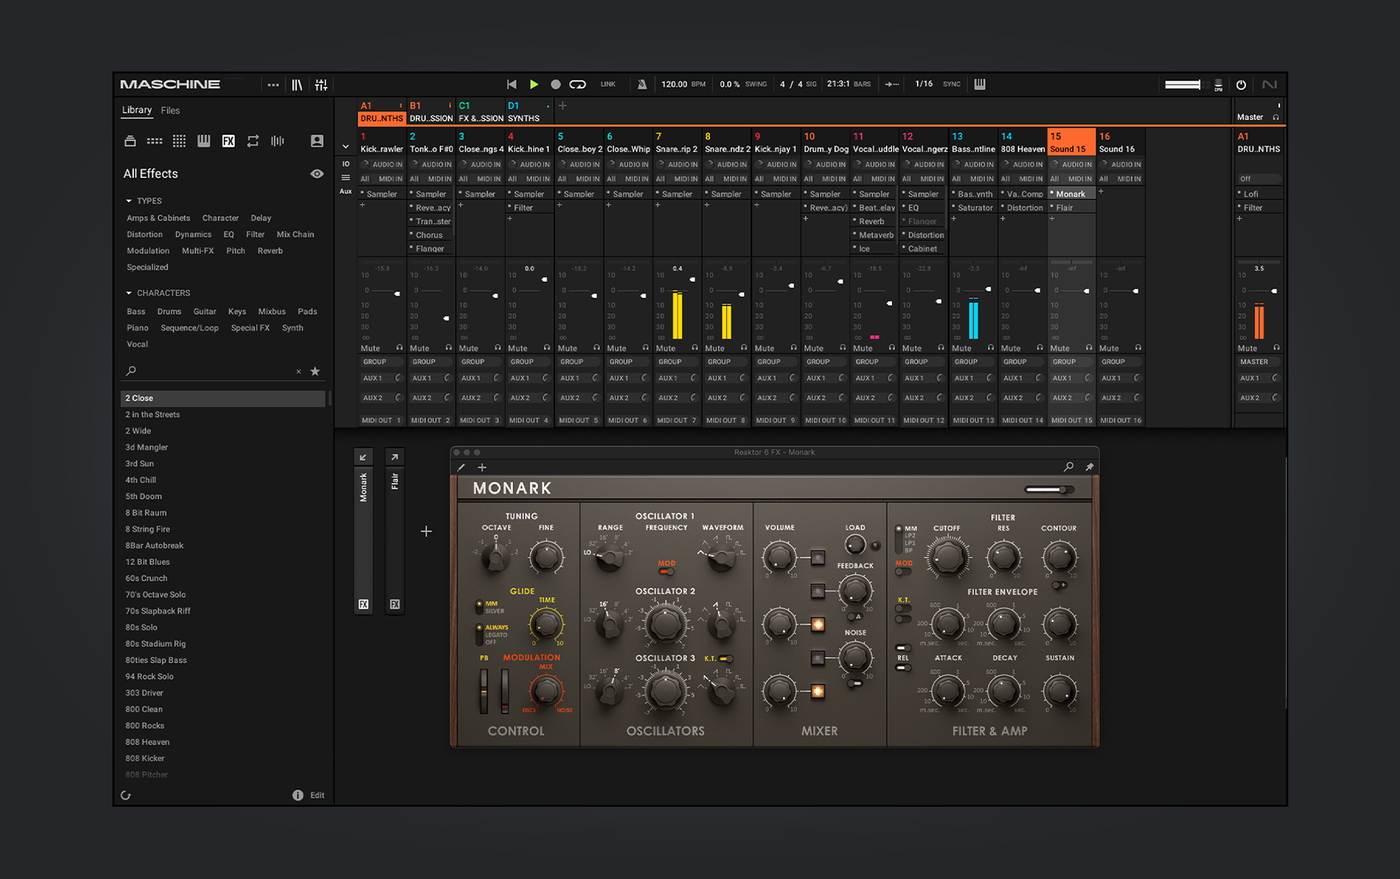Viewport: 1400px width, 879px height.
Task: Toggle the Oscillator 1 mixer on button
Action: [817, 557]
